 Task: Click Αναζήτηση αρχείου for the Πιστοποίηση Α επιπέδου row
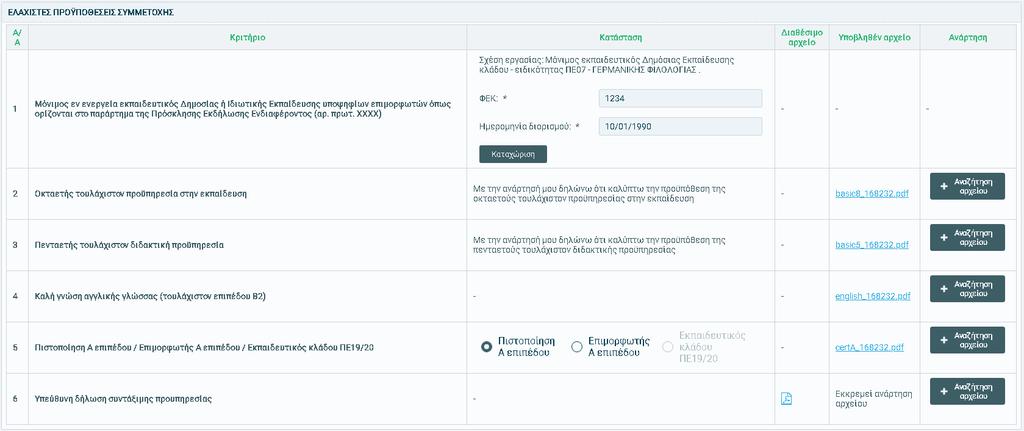point(967,340)
